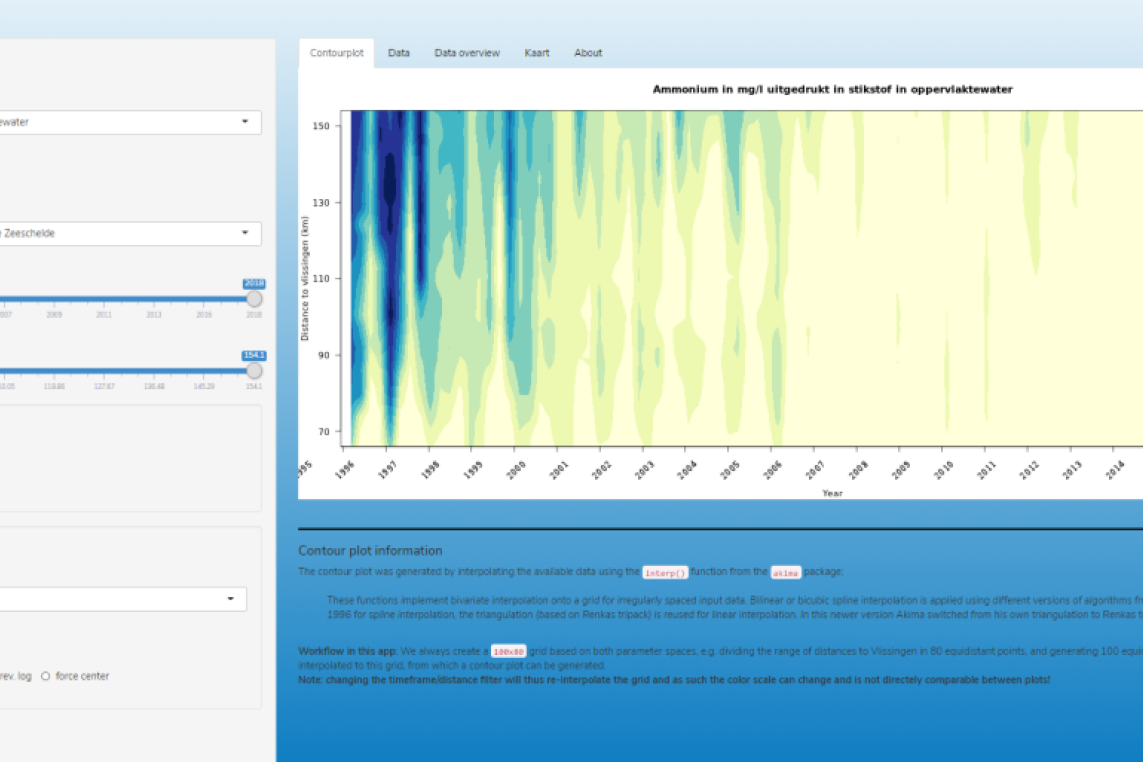
Task: Click the Ammonium contour plot title
Action: pos(832,89)
